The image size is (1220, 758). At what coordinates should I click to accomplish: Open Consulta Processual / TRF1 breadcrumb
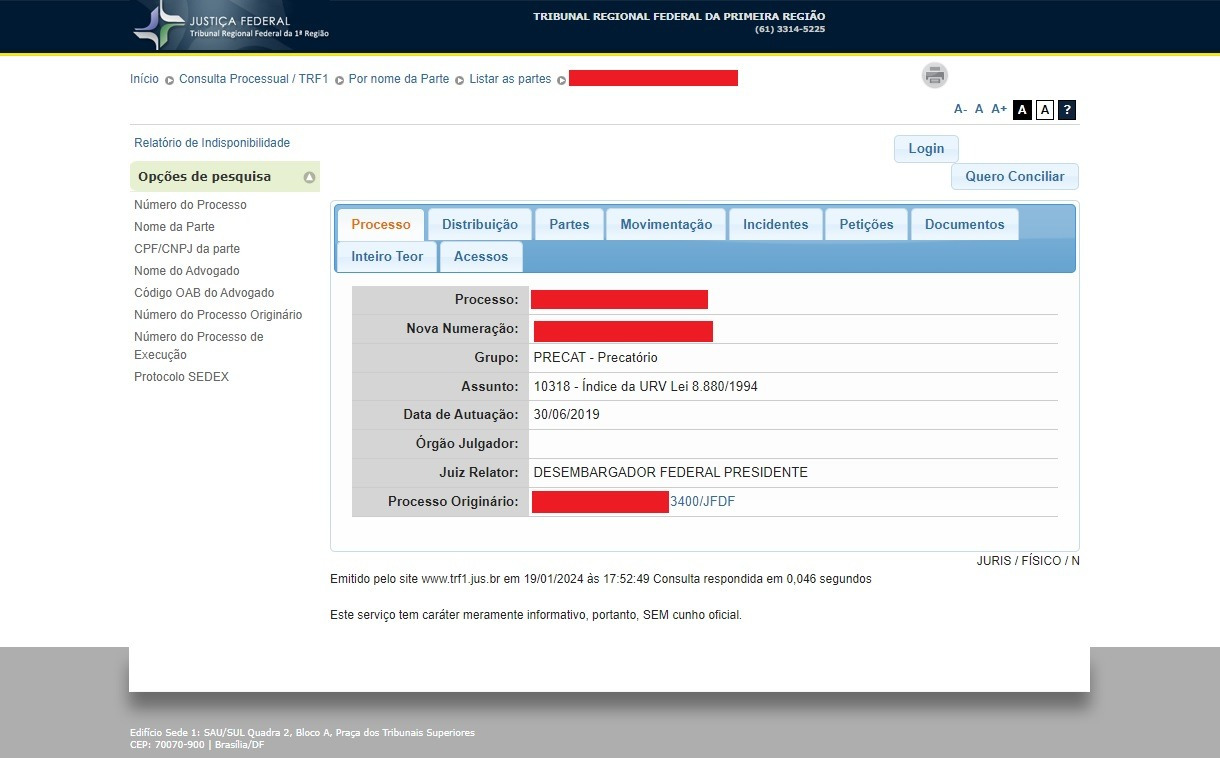click(254, 79)
